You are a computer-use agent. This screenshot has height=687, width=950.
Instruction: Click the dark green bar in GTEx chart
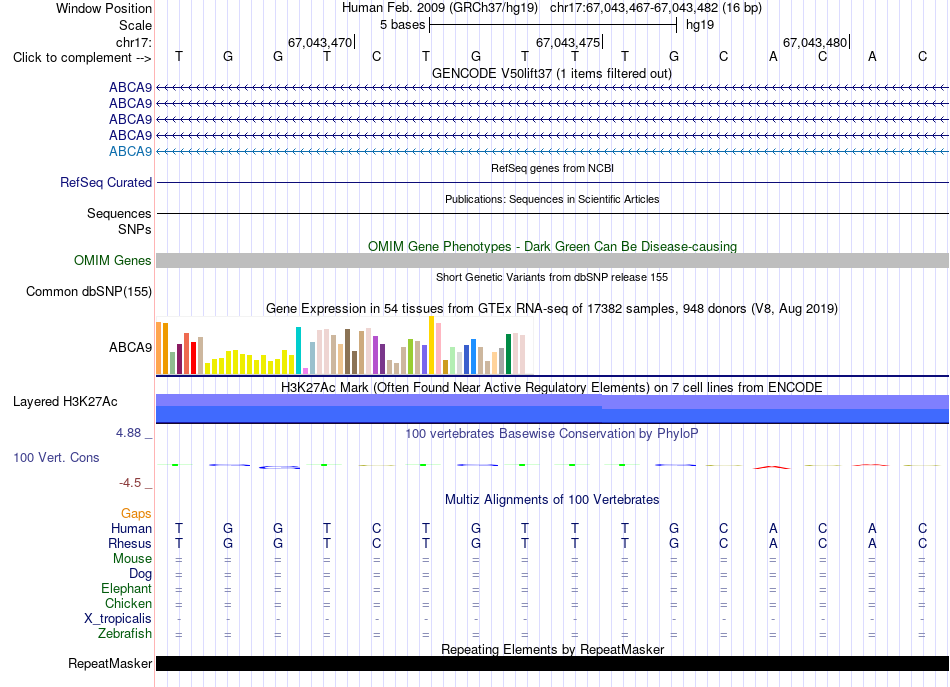(508, 354)
